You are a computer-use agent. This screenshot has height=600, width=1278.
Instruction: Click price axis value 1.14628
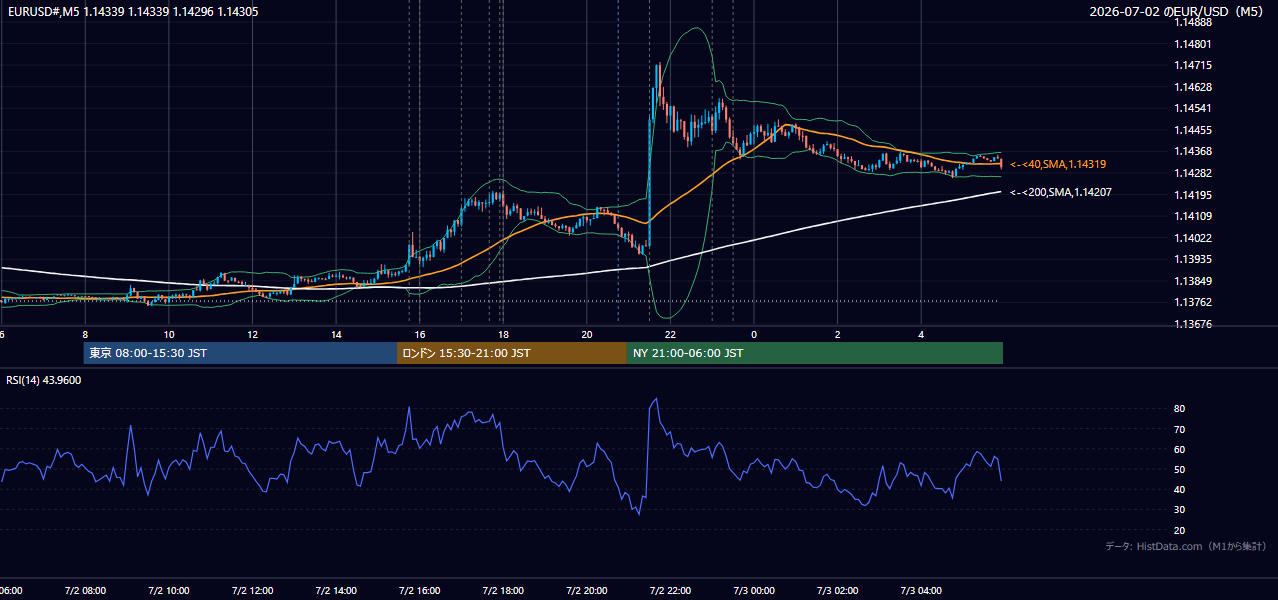pyautogui.click(x=1192, y=87)
